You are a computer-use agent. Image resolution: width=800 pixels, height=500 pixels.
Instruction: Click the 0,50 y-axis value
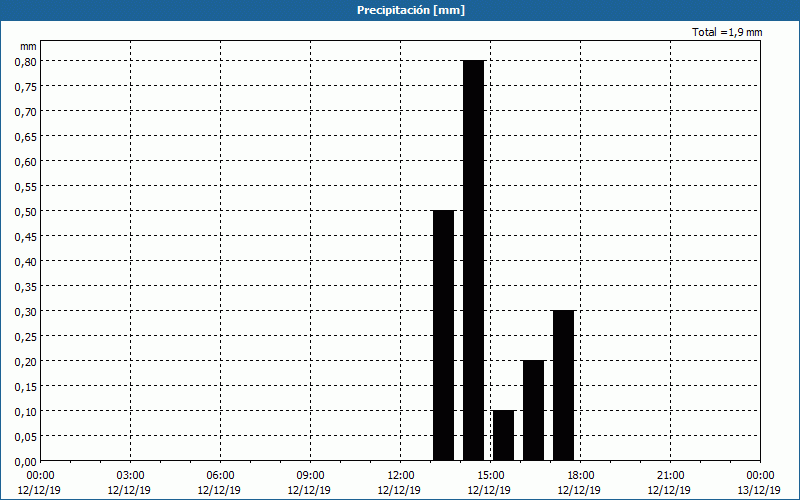pyautogui.click(x=26, y=212)
